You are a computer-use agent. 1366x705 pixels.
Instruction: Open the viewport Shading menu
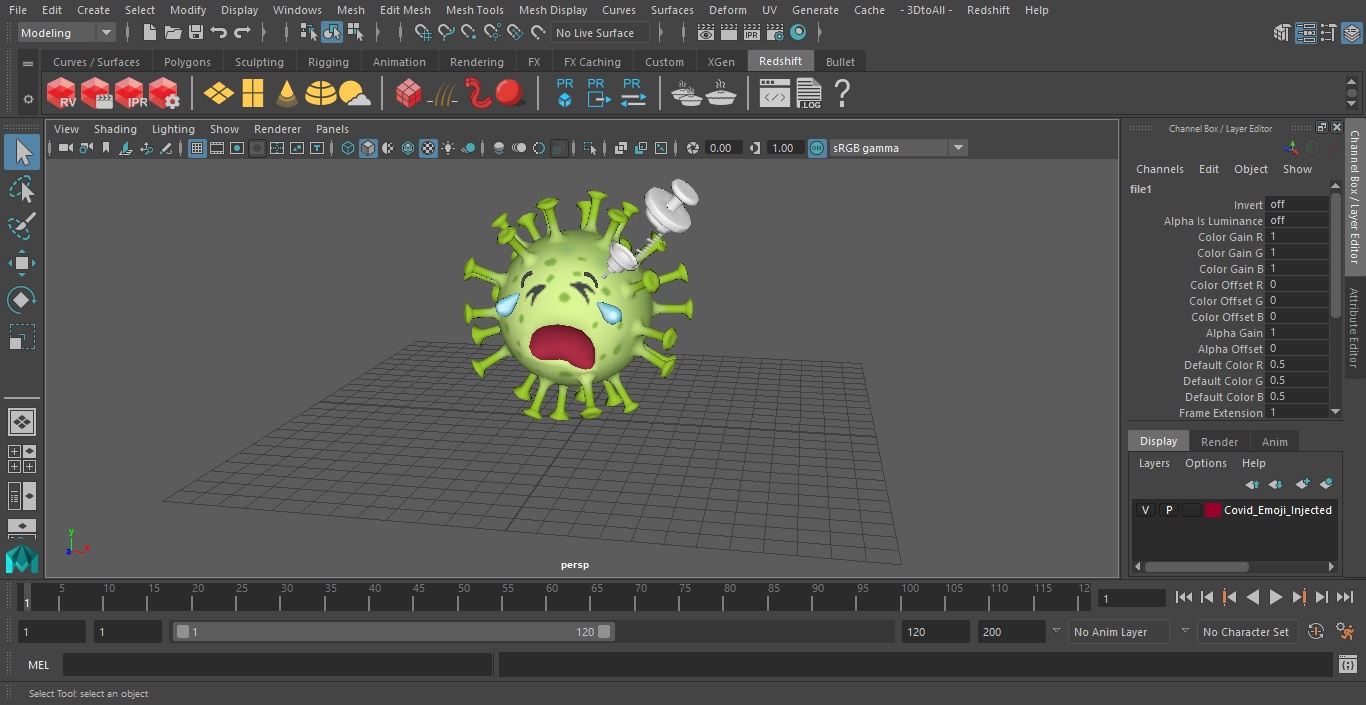[x=115, y=129]
